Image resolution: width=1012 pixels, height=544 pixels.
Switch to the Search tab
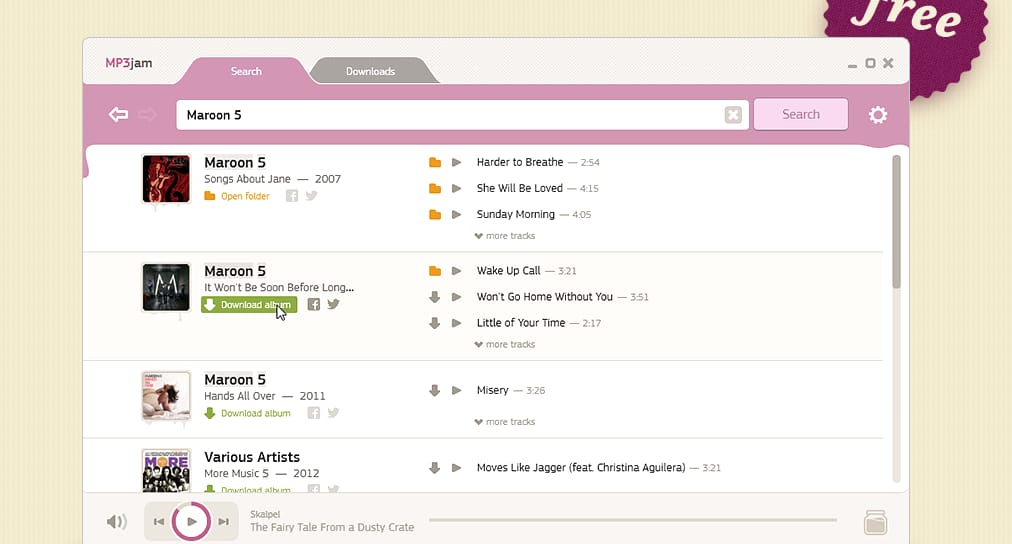(x=246, y=71)
